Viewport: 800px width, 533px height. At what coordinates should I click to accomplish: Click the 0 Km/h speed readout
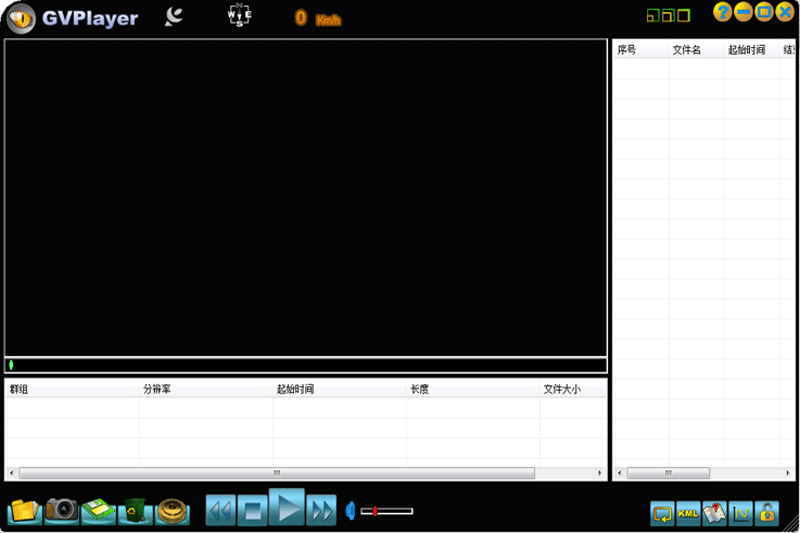[x=317, y=19]
